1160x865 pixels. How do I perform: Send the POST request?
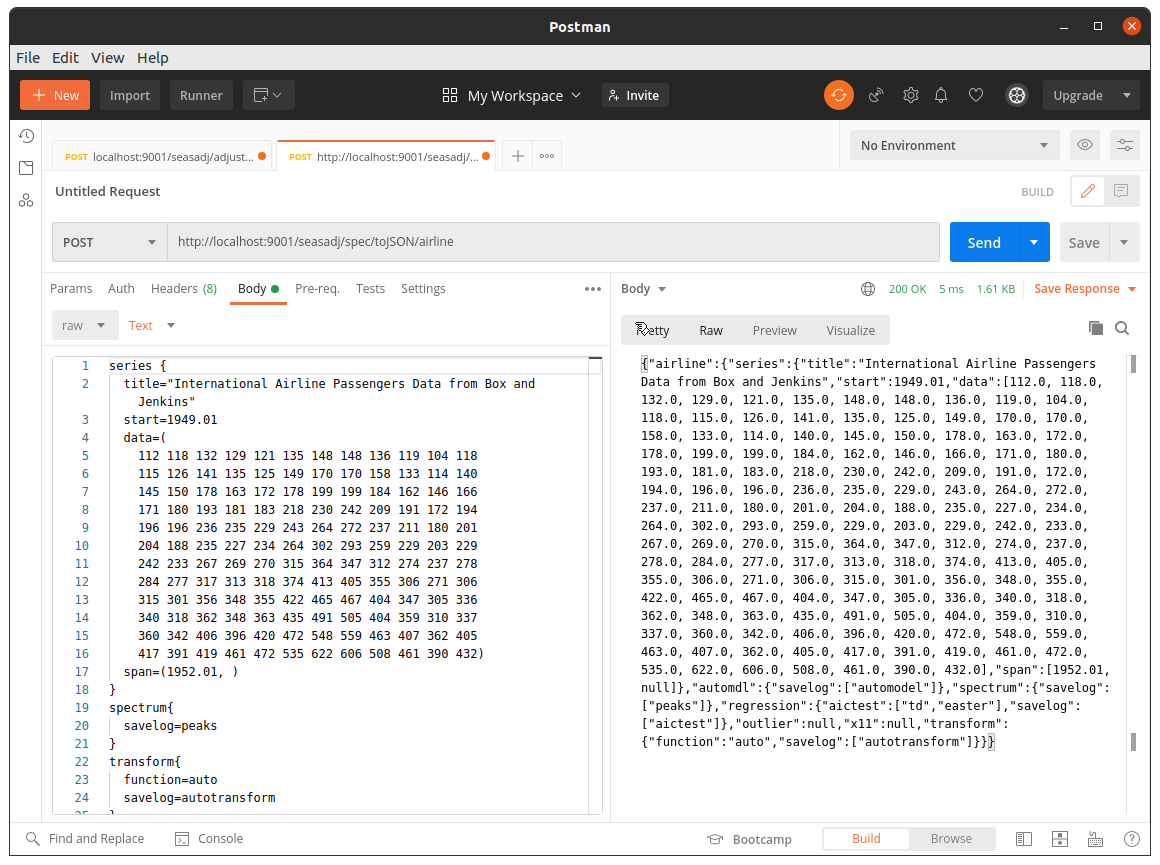(984, 242)
